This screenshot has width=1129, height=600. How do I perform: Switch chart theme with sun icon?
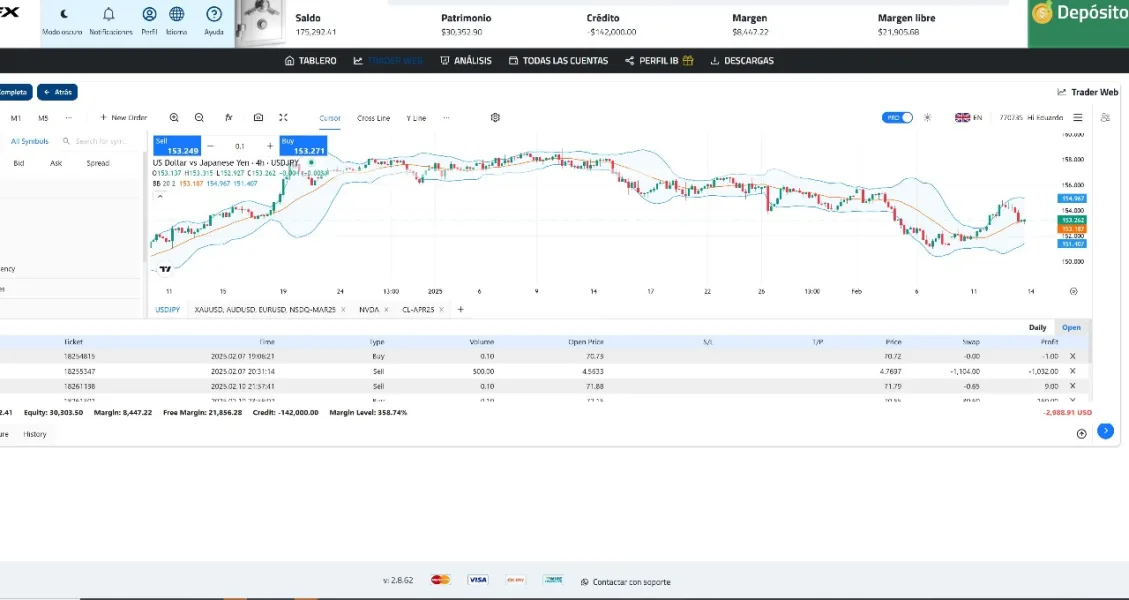tap(927, 118)
